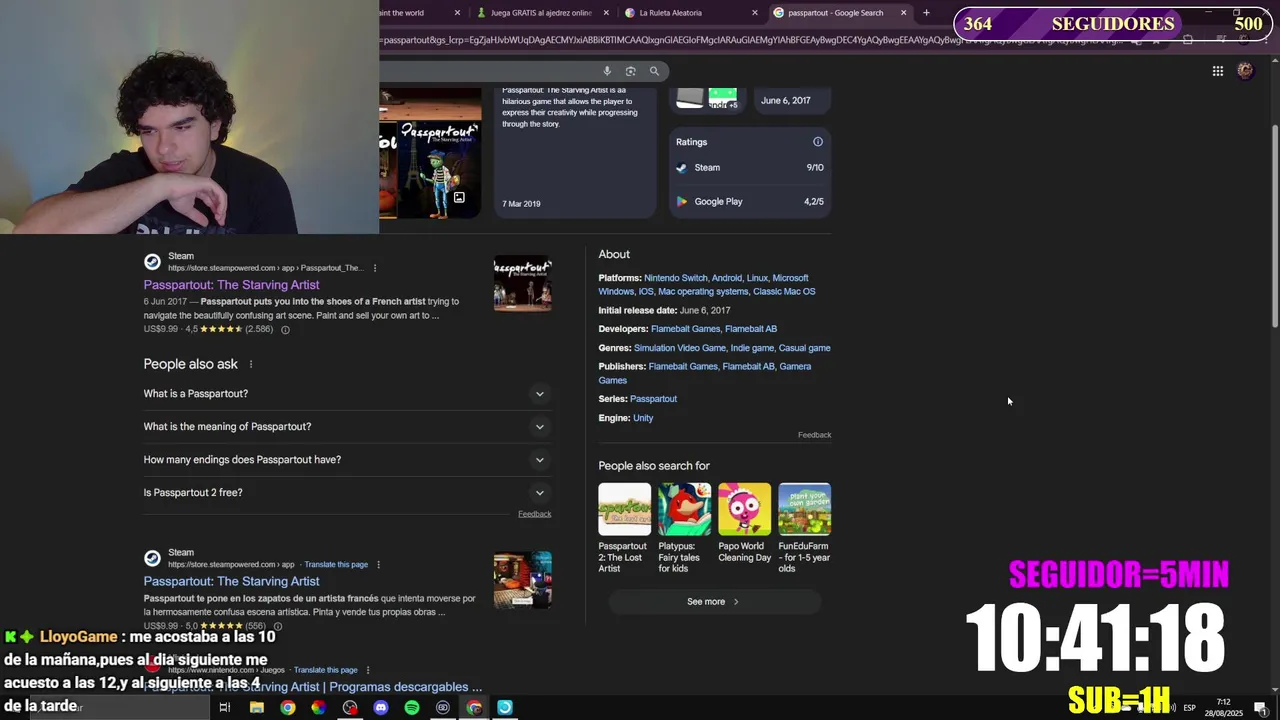Screen dimensions: 1280x720
Task: Click Translate this page on Steam result
Action: point(336,565)
